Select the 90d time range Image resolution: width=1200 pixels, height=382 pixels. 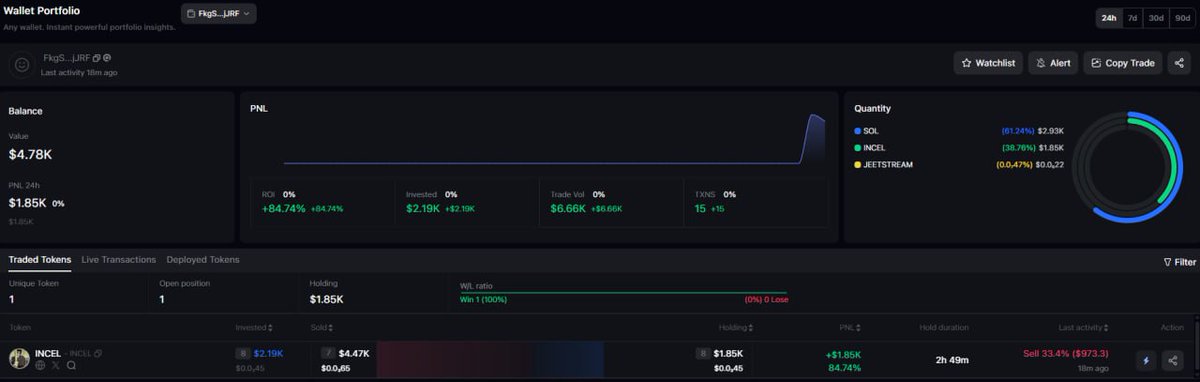pyautogui.click(x=1181, y=18)
